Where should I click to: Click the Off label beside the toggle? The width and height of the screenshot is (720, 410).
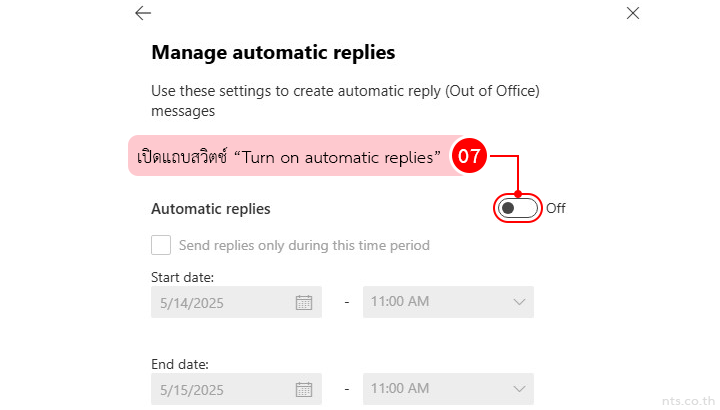556,208
